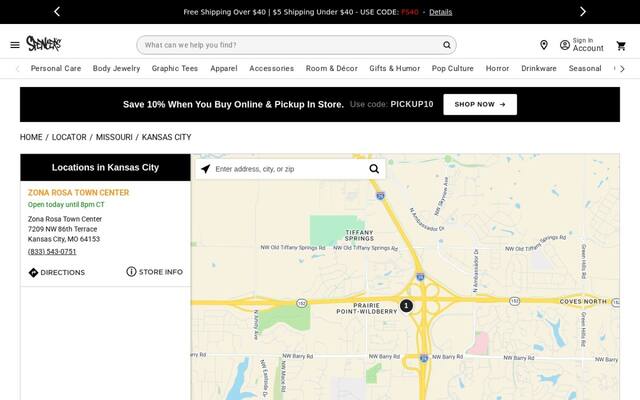Click Open today until 8pm CT text
Screen dimensions: 640x400
click(x=66, y=204)
